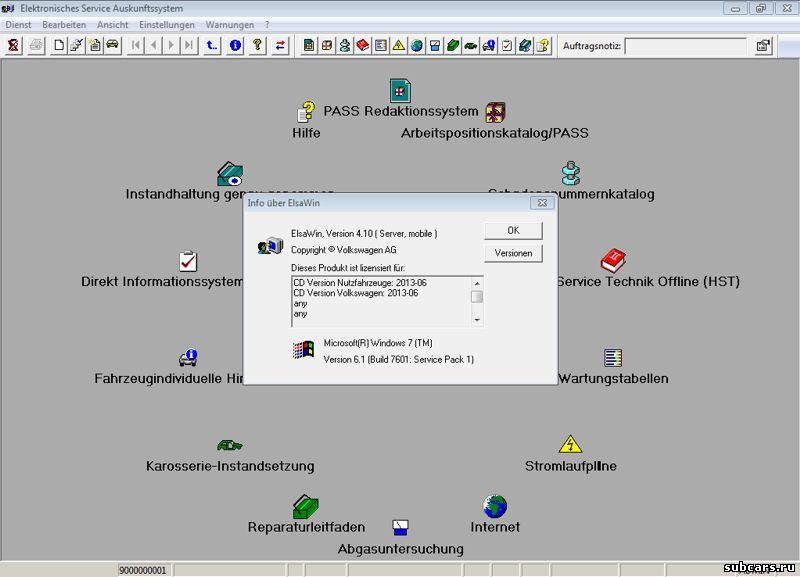800x577 pixels.
Task: Open the Ansicht menu
Action: click(x=113, y=24)
